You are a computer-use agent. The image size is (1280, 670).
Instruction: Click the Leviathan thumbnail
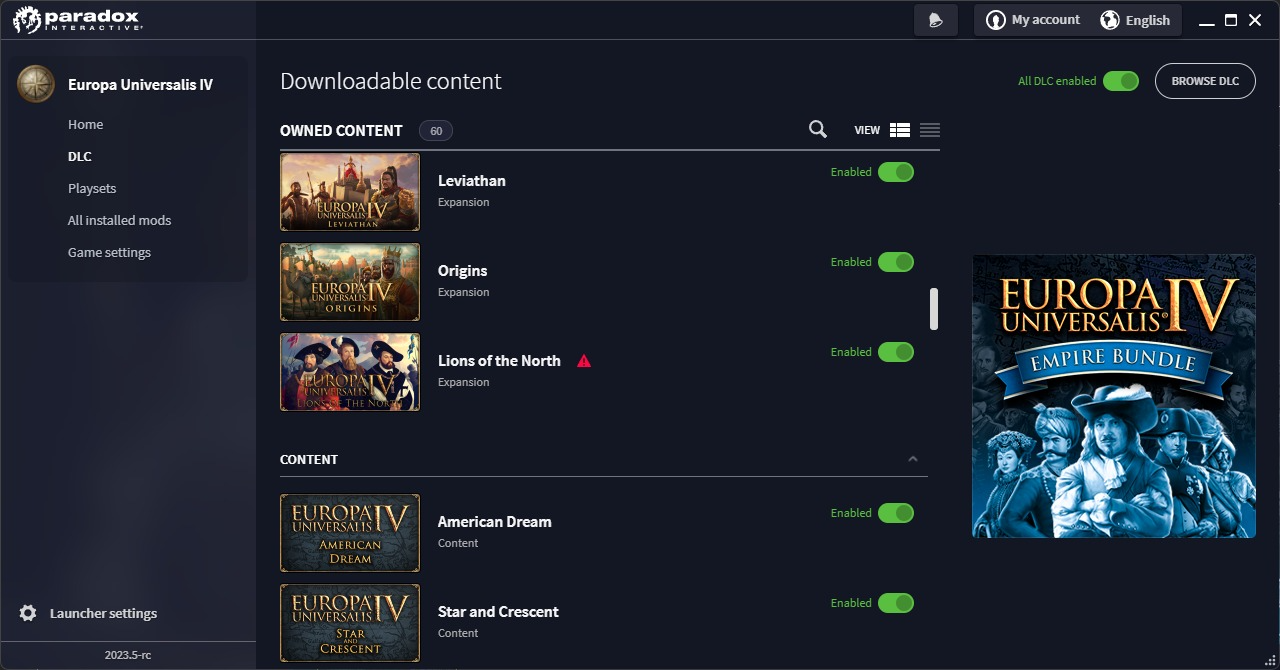(x=350, y=192)
